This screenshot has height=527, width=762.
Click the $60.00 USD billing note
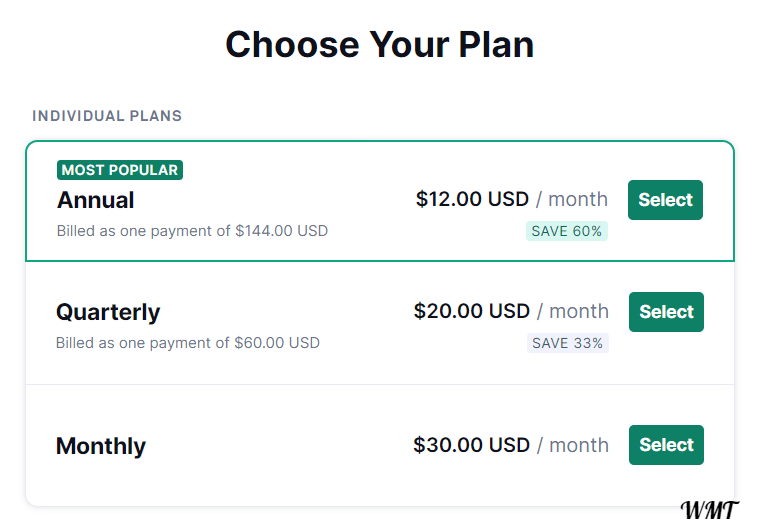tap(188, 343)
